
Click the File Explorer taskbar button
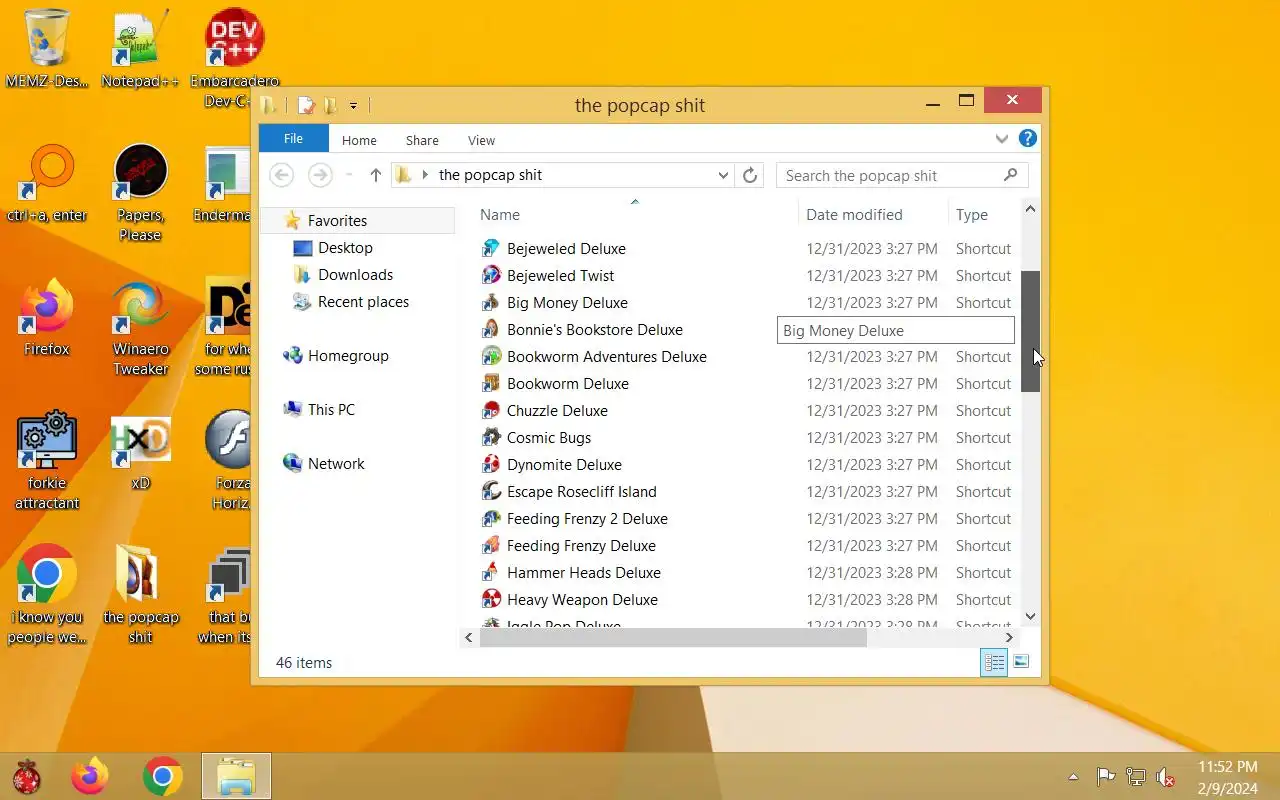click(x=236, y=776)
